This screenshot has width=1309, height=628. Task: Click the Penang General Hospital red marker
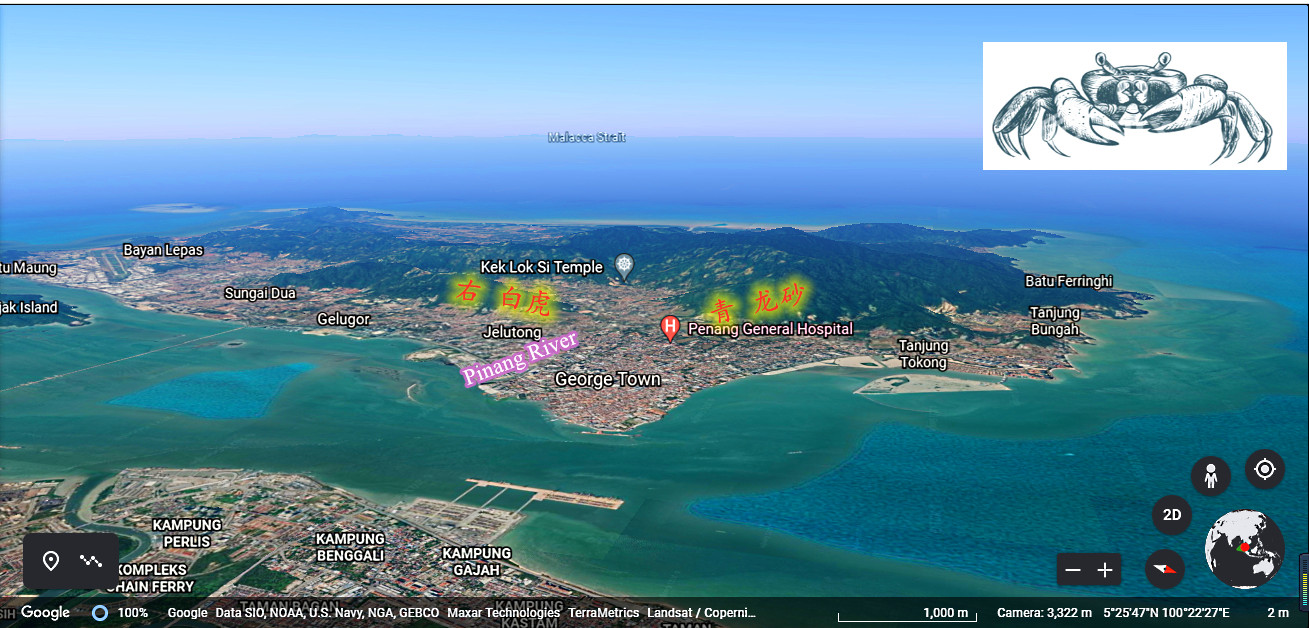point(670,328)
